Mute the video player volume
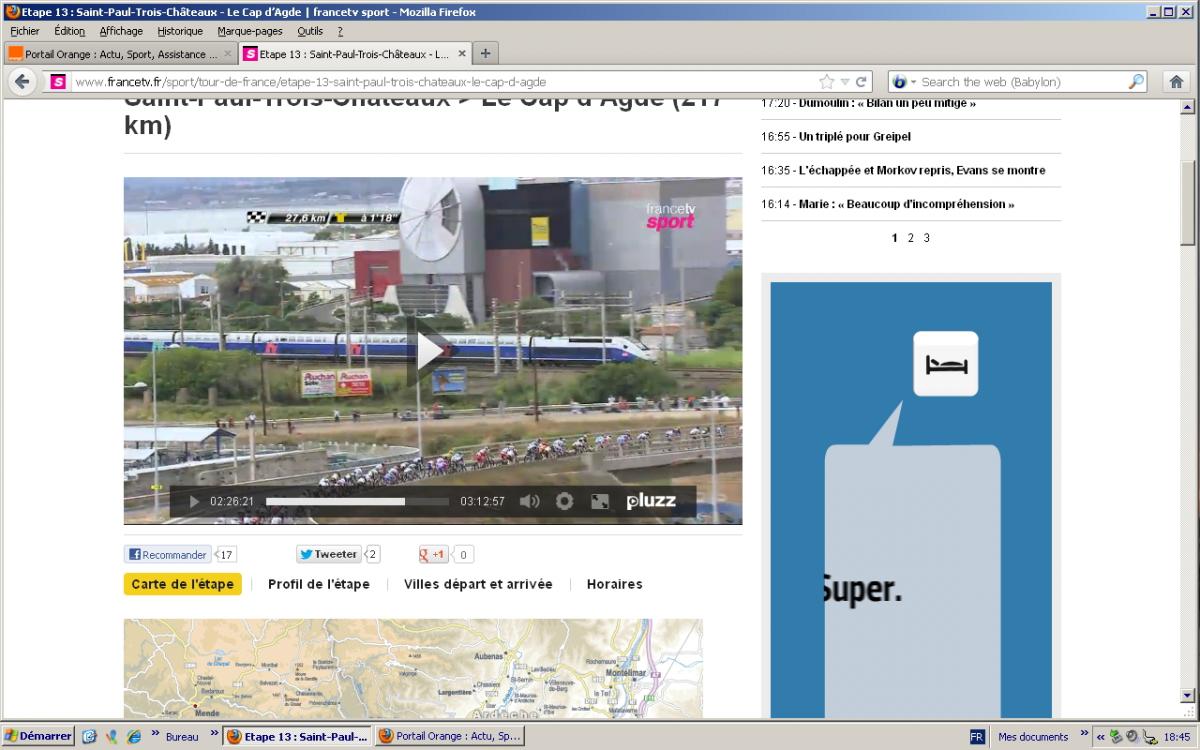 pos(529,502)
